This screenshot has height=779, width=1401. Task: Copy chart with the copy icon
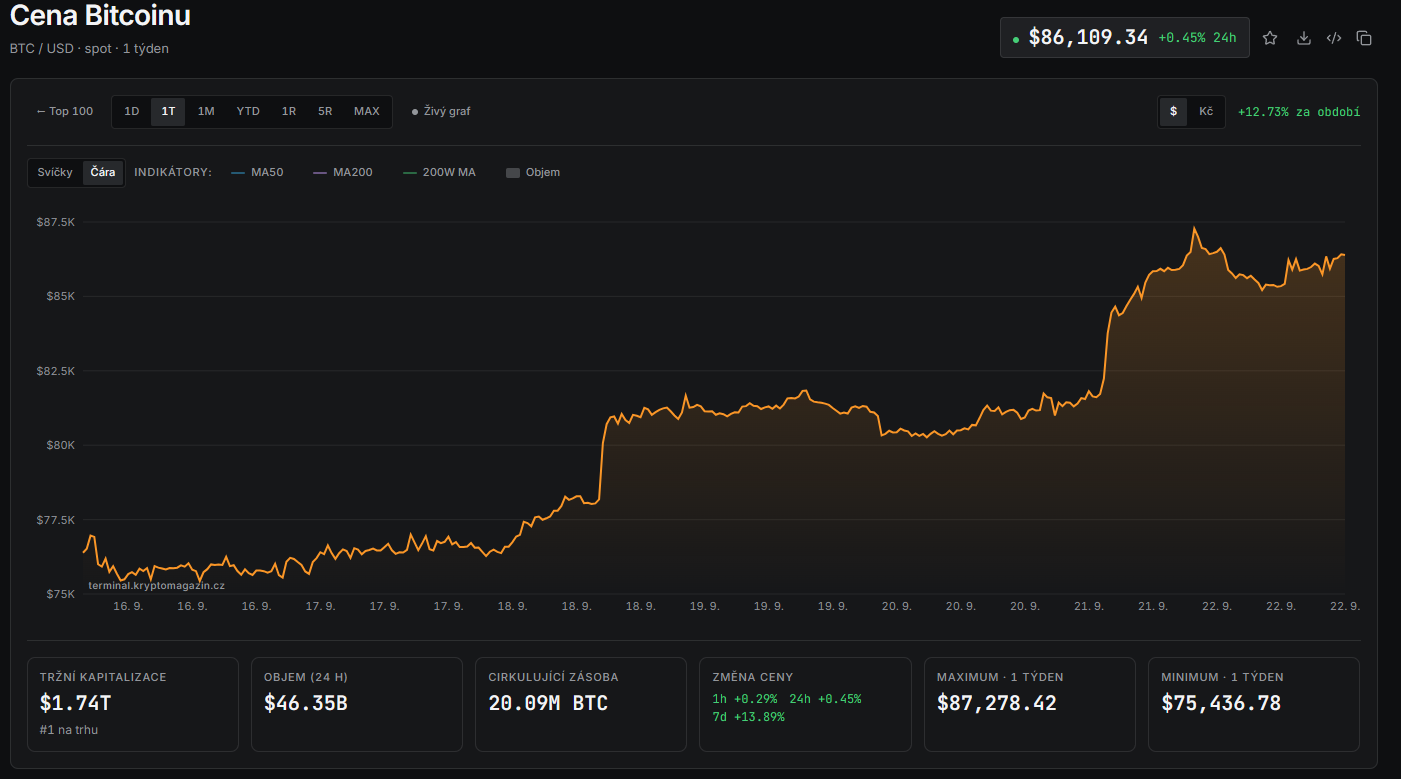point(1364,38)
